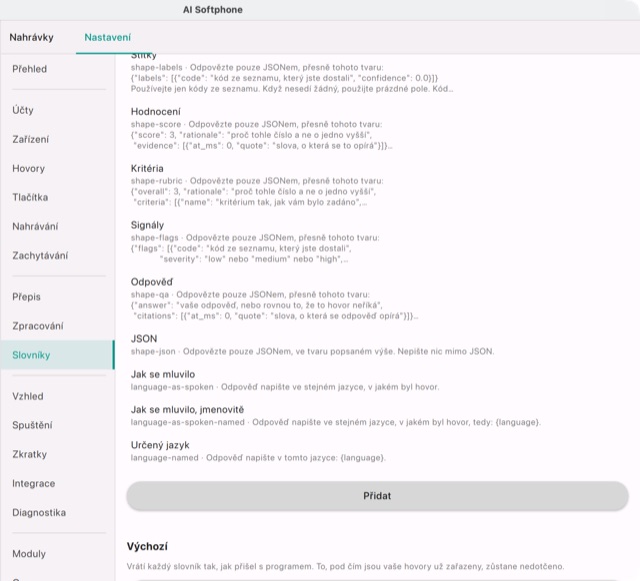The height and width of the screenshot is (581, 640).
Task: Click the AI Softphone window title
Action: pyautogui.click(x=213, y=10)
